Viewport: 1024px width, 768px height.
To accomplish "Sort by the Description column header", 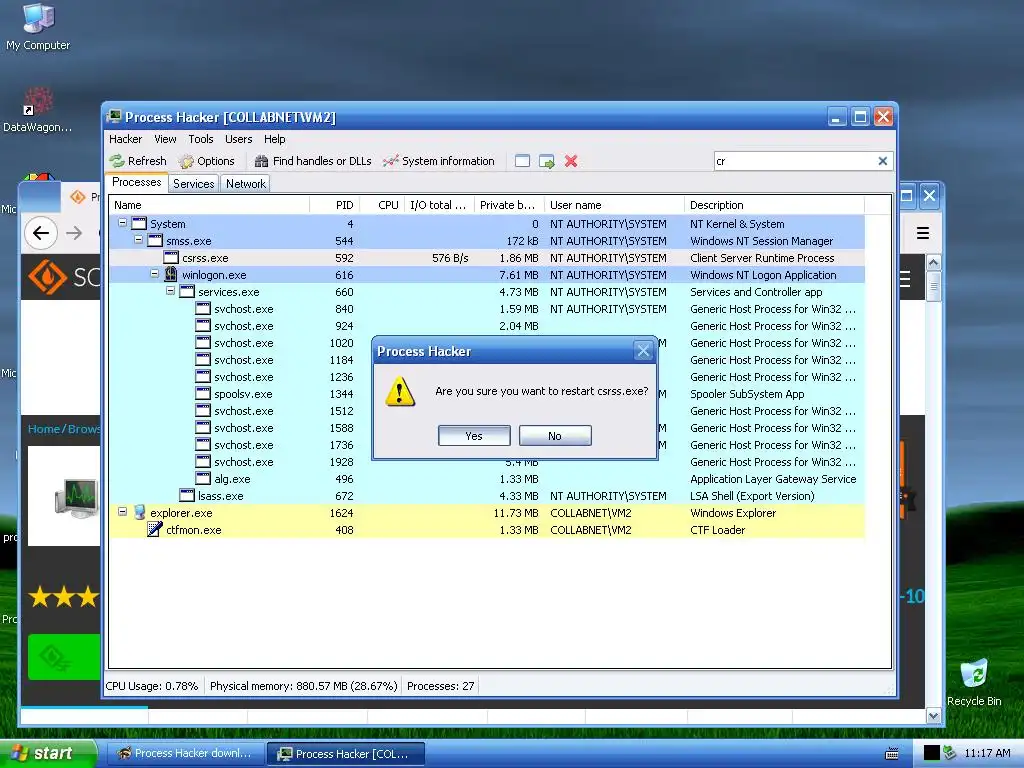I will click(x=774, y=205).
